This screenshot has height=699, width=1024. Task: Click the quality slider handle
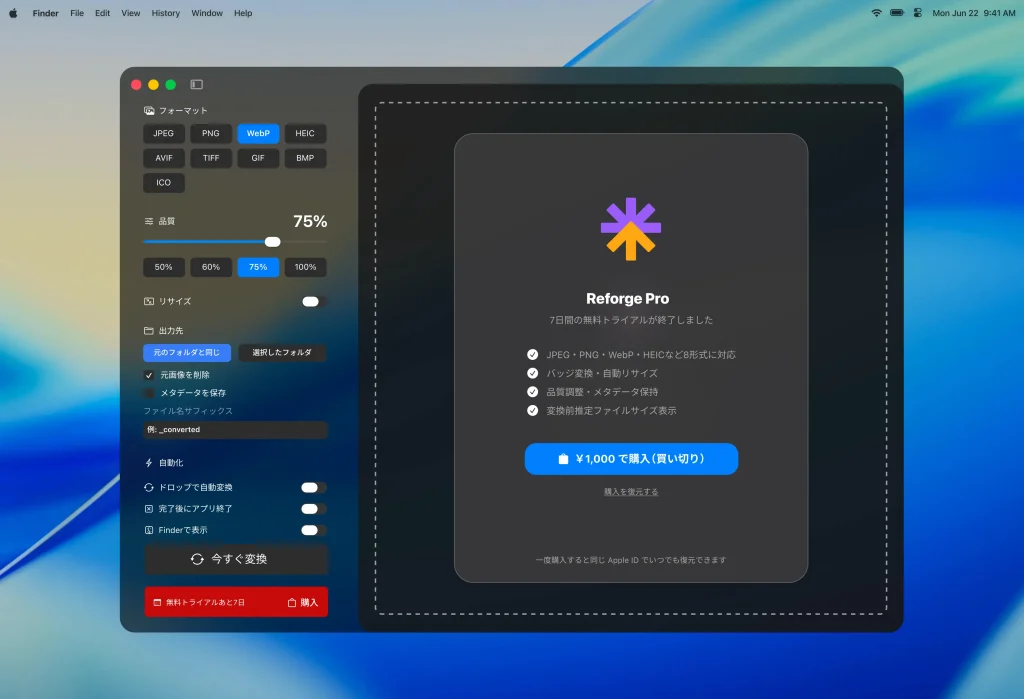click(272, 241)
